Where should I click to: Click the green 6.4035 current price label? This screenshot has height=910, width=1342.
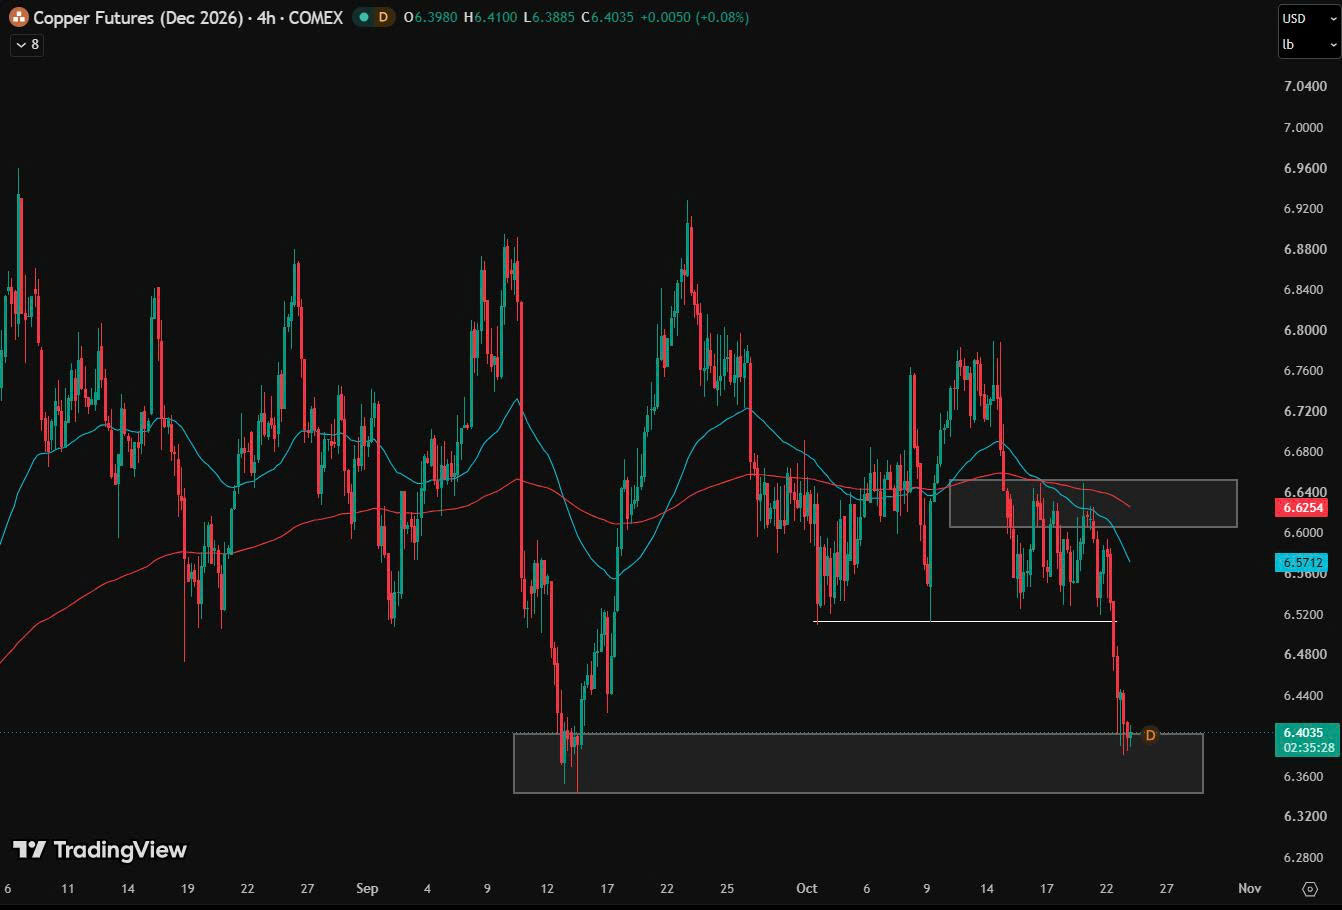tap(1309, 733)
